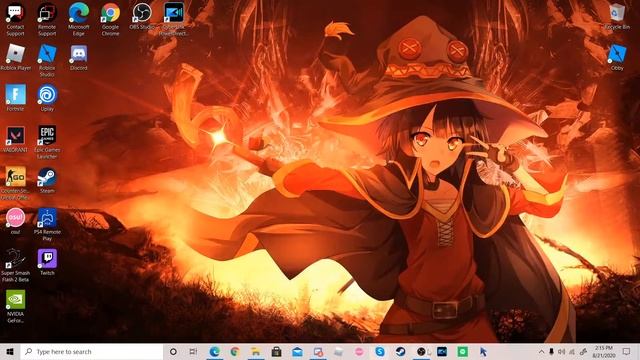This screenshot has height=360, width=640.
Task: Select Super Smash Flash 2 Beta icon
Action: [16, 265]
